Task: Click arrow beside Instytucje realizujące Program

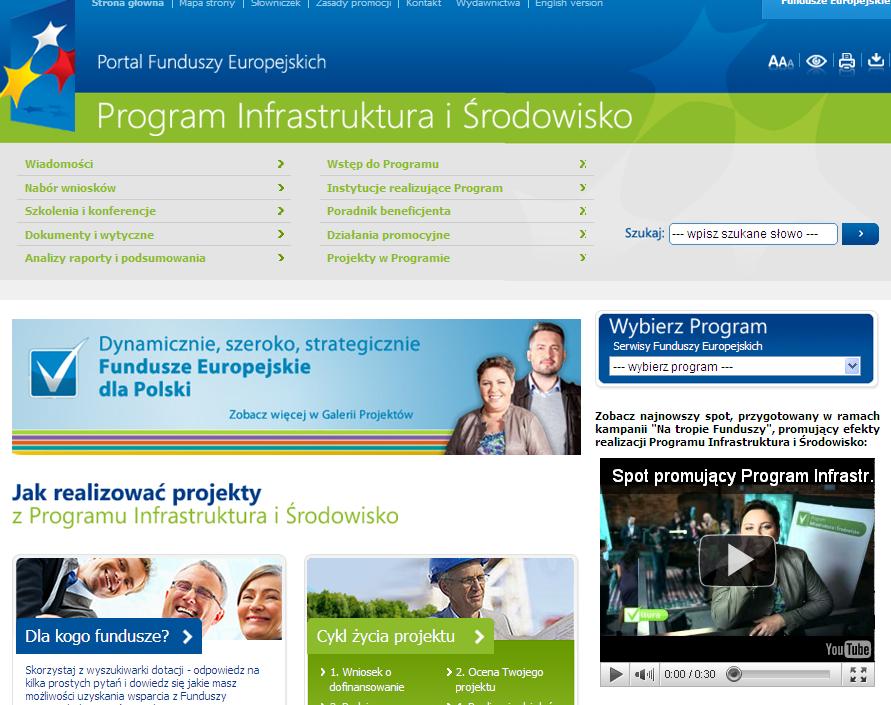Action: (582, 187)
